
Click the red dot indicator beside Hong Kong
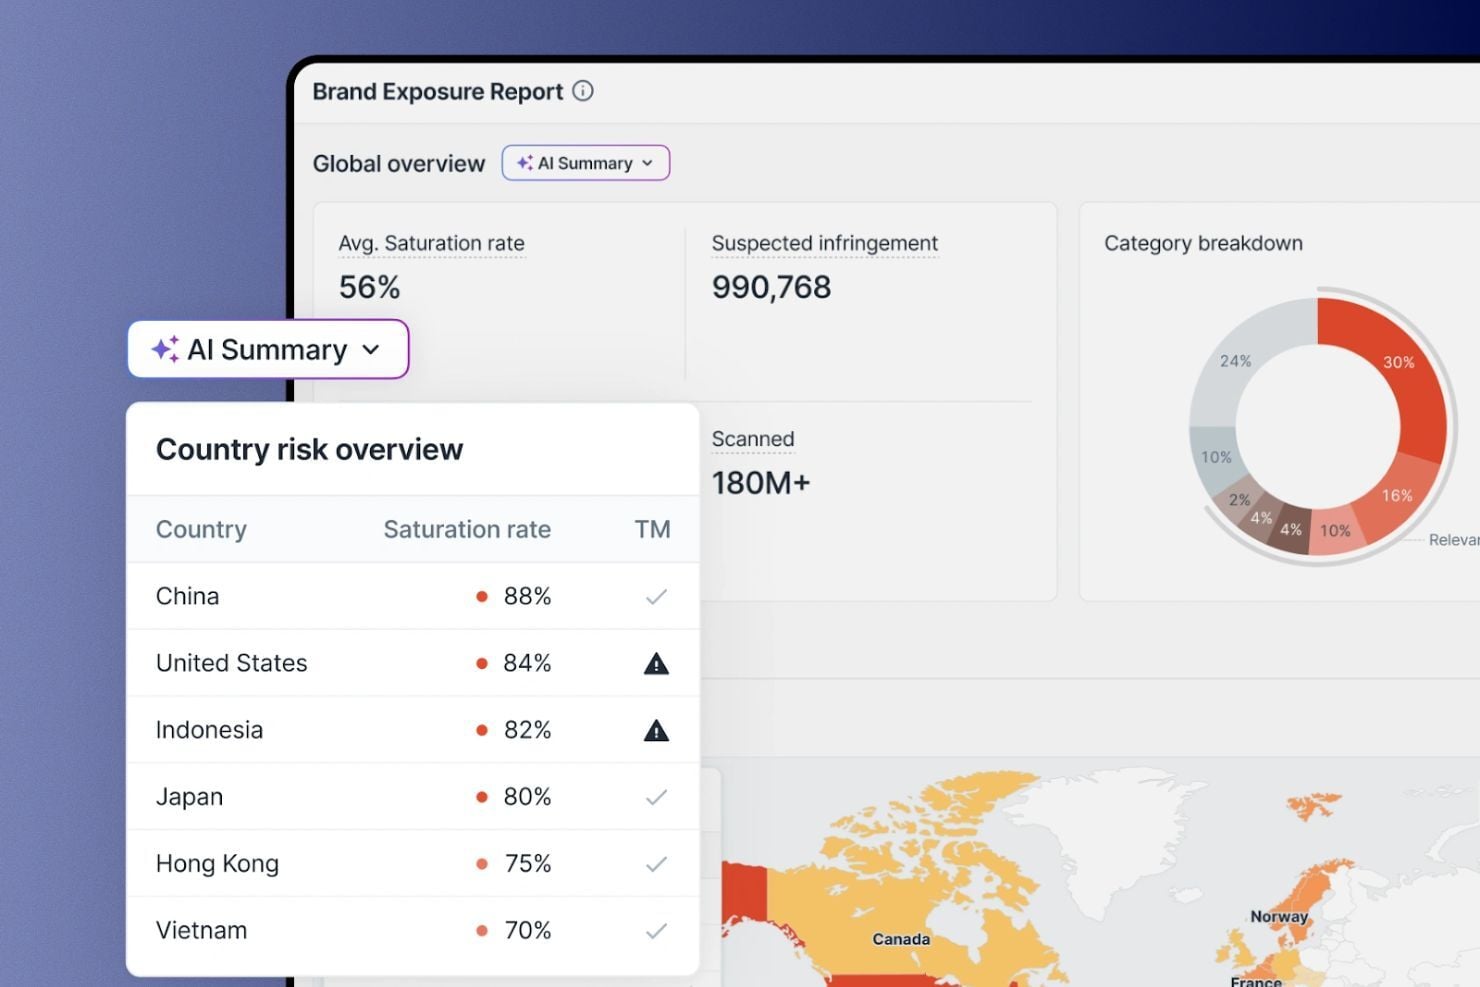coord(484,863)
